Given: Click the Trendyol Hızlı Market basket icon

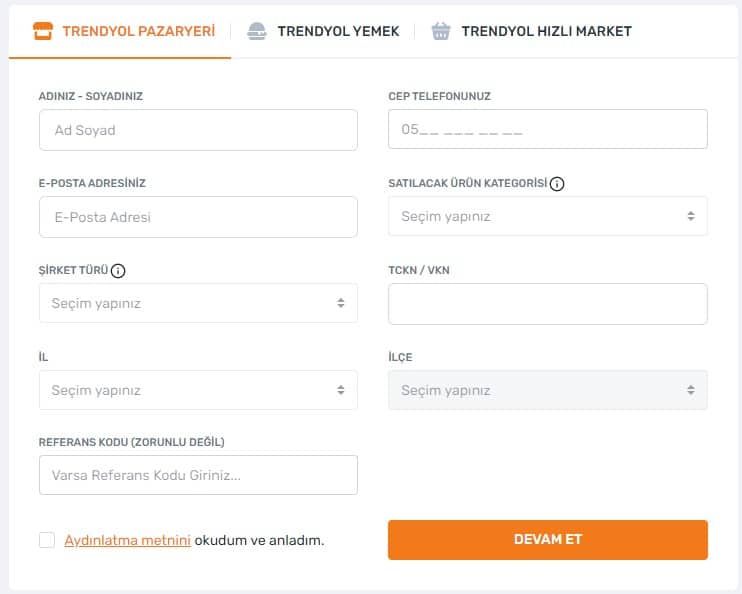Looking at the screenshot, I should [441, 31].
